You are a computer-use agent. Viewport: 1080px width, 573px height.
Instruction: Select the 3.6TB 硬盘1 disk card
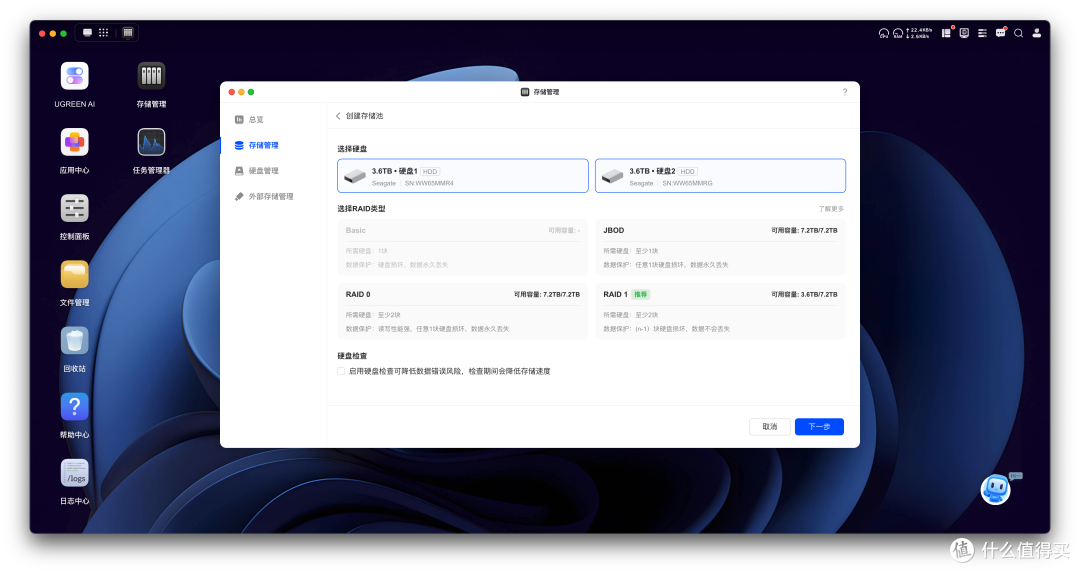click(x=463, y=176)
